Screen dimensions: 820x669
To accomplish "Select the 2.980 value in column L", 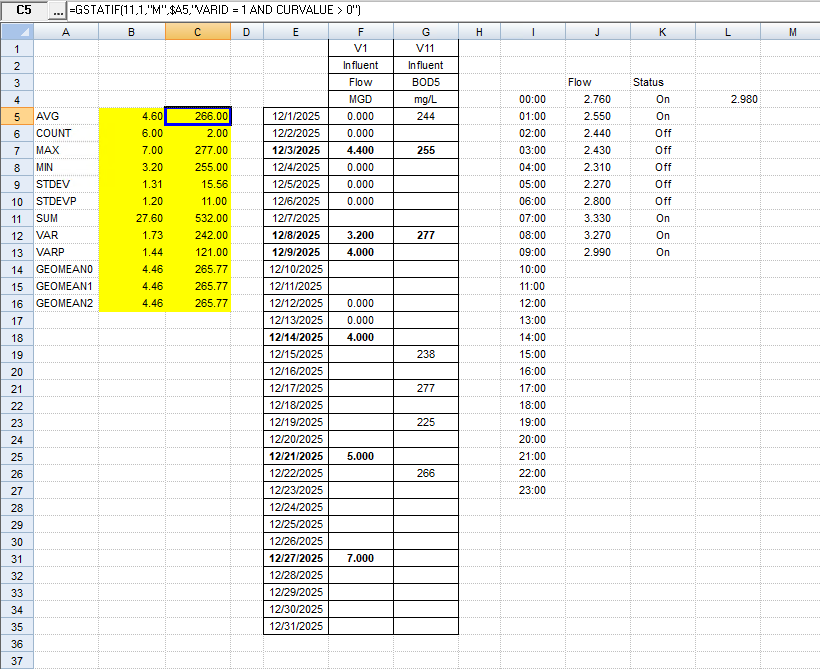I will 728,99.
